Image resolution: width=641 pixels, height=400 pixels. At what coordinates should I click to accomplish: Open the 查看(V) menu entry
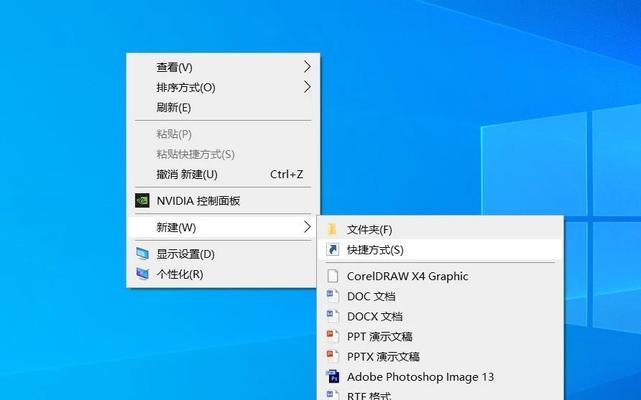click(223, 67)
